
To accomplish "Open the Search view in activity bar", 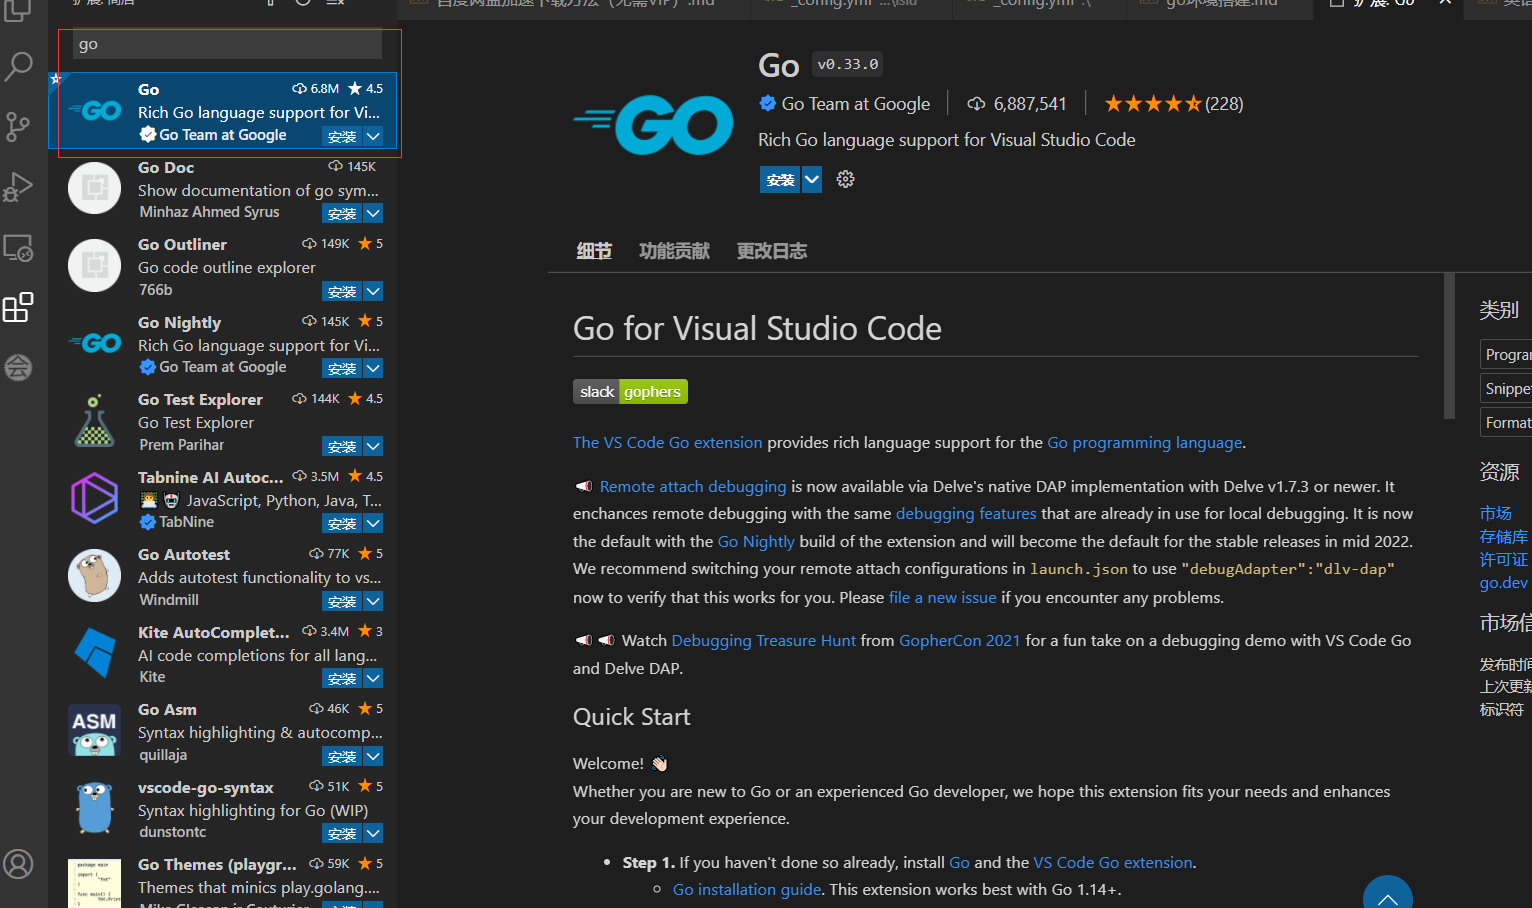I will (x=18, y=67).
